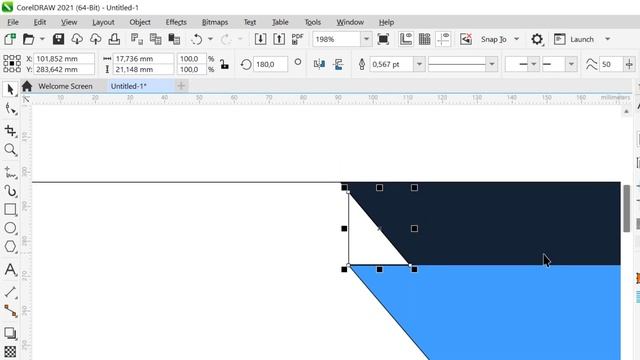Click the Open folder icon
This screenshot has width=640, height=360.
coord(28,39)
